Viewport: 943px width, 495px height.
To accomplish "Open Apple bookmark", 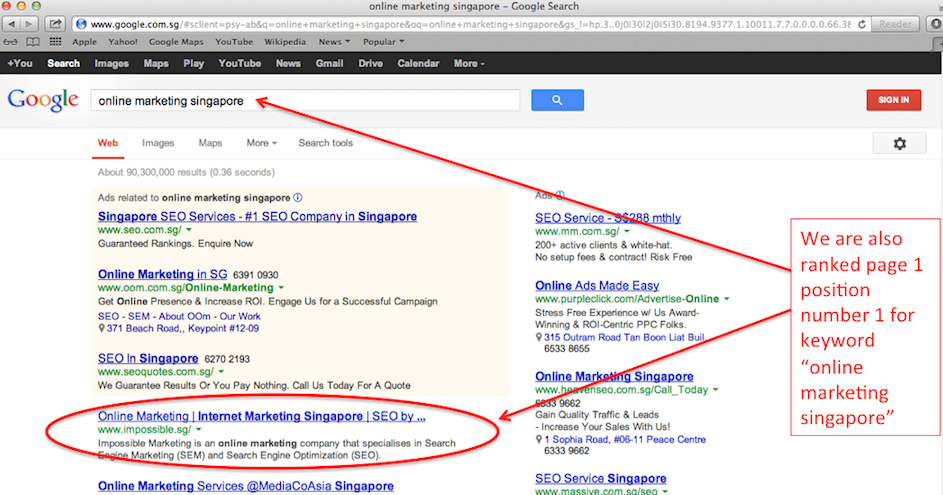I will 84,42.
